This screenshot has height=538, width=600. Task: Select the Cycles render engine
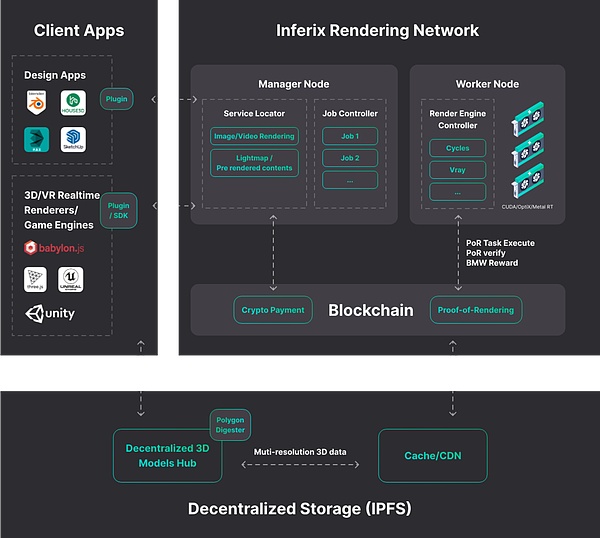457,148
